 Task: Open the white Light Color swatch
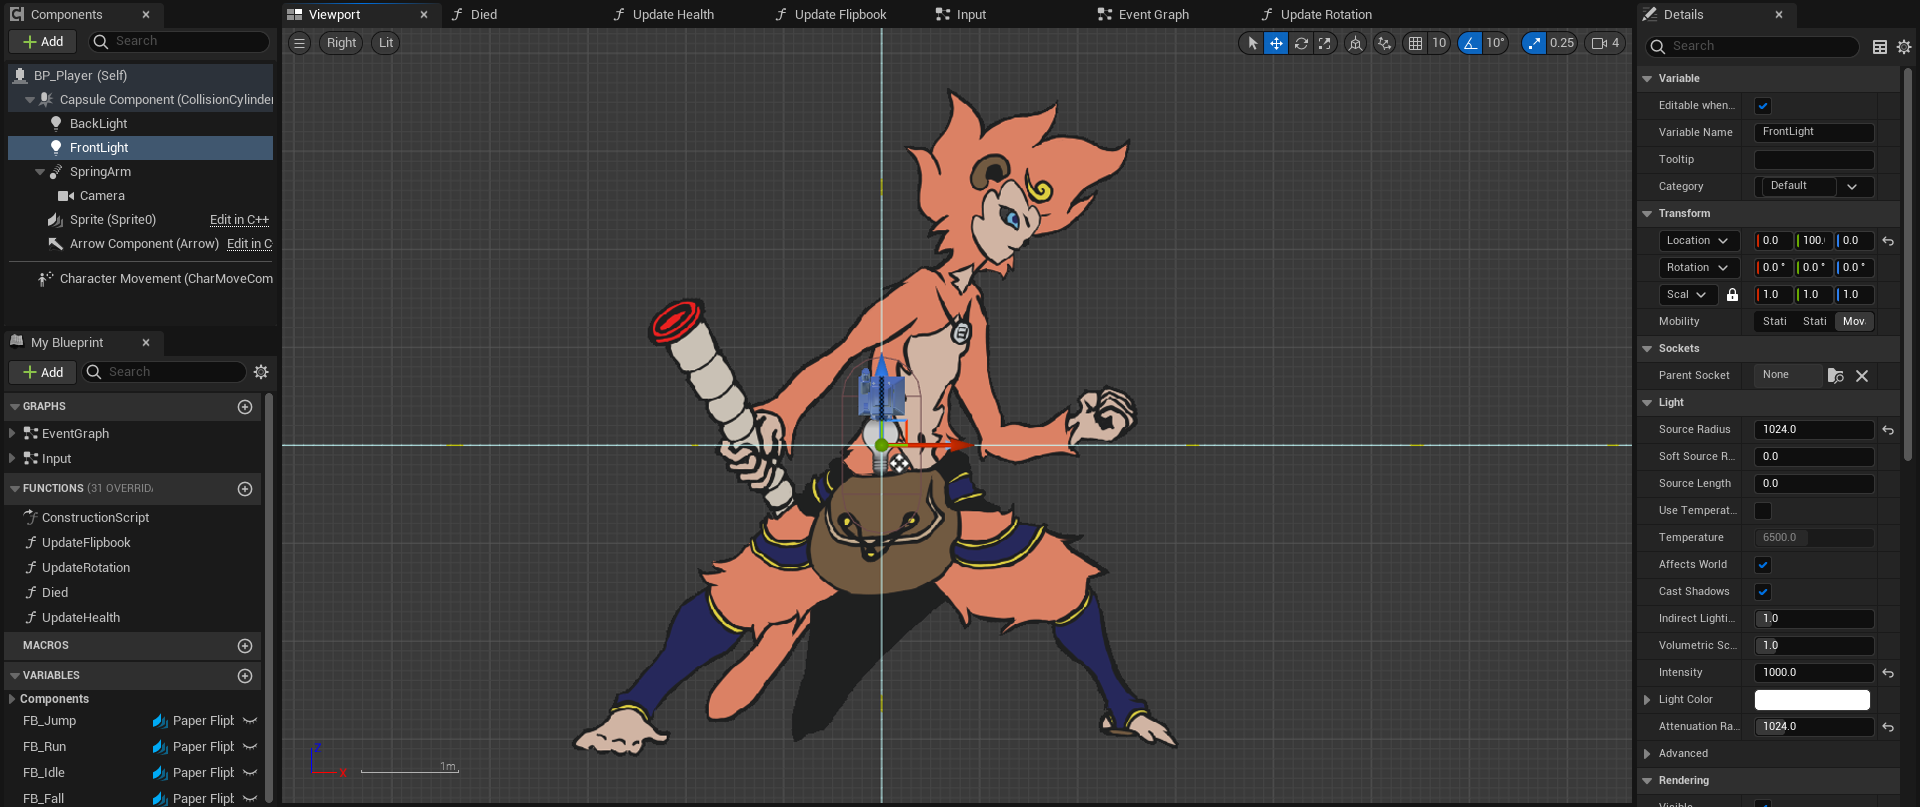[1812, 700]
